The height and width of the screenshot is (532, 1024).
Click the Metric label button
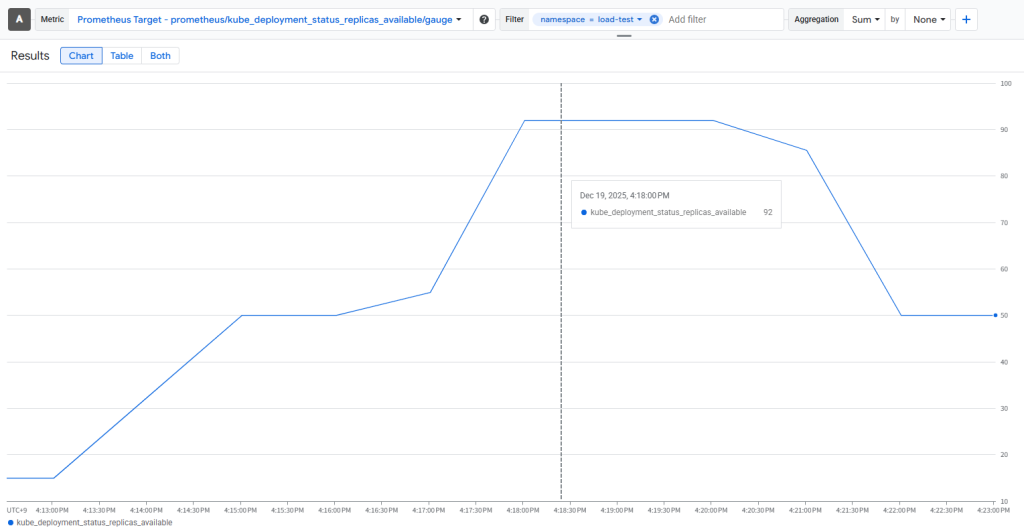[x=52, y=20]
